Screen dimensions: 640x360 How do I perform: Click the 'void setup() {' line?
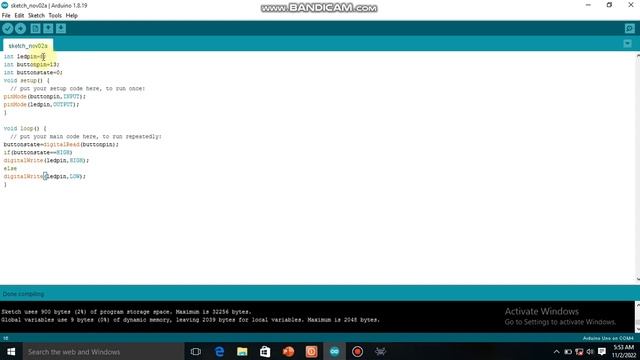click(x=27, y=80)
